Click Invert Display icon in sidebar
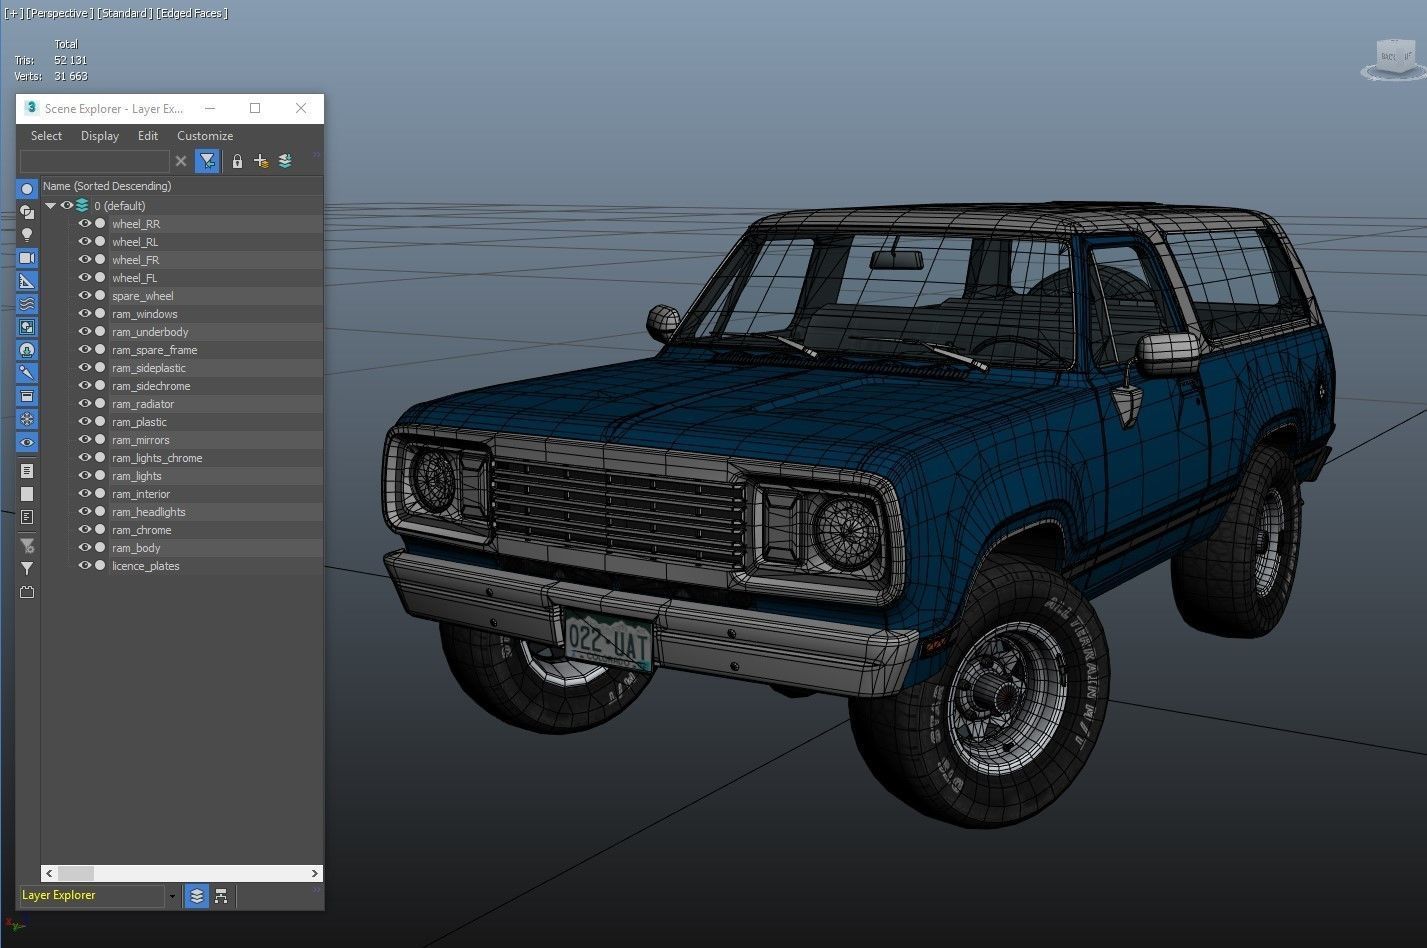The width and height of the screenshot is (1427, 948). pos(27,517)
